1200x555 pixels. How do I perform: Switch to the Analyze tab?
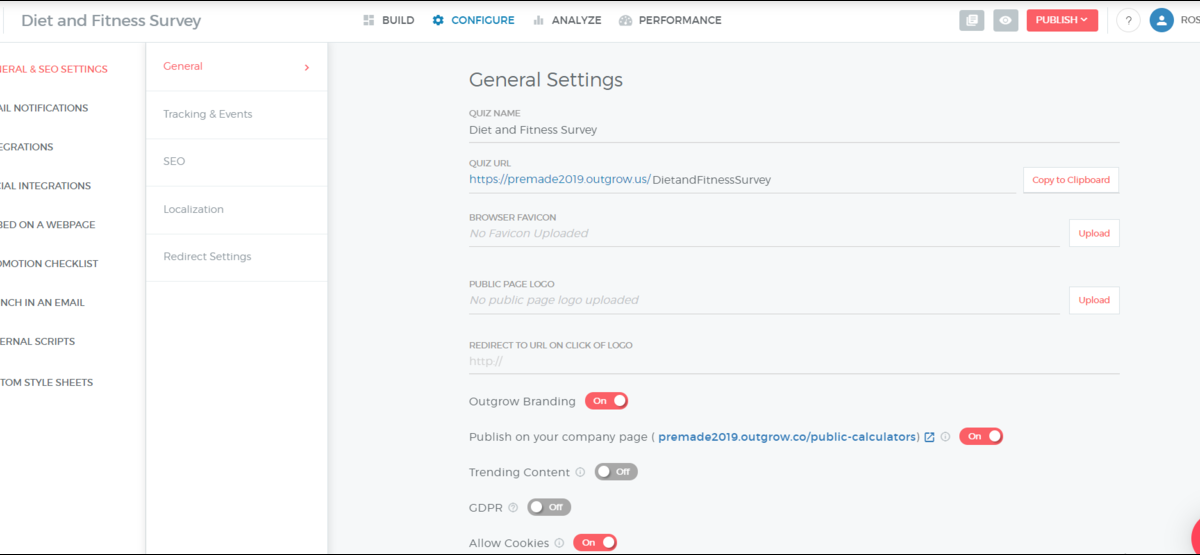coord(567,20)
